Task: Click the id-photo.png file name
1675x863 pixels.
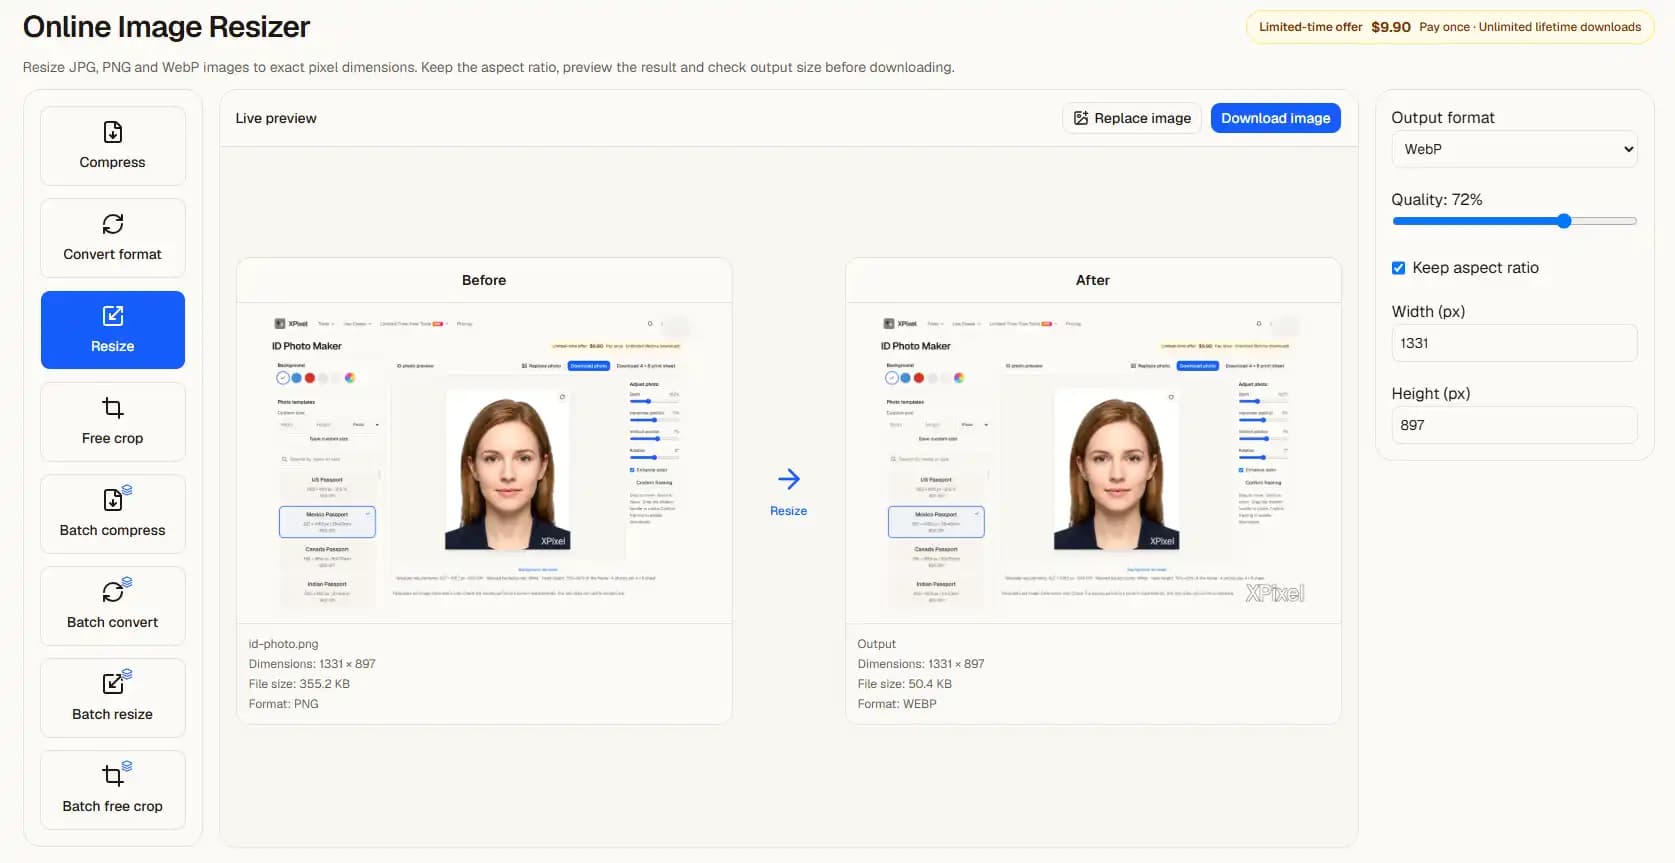Action: coord(283,644)
